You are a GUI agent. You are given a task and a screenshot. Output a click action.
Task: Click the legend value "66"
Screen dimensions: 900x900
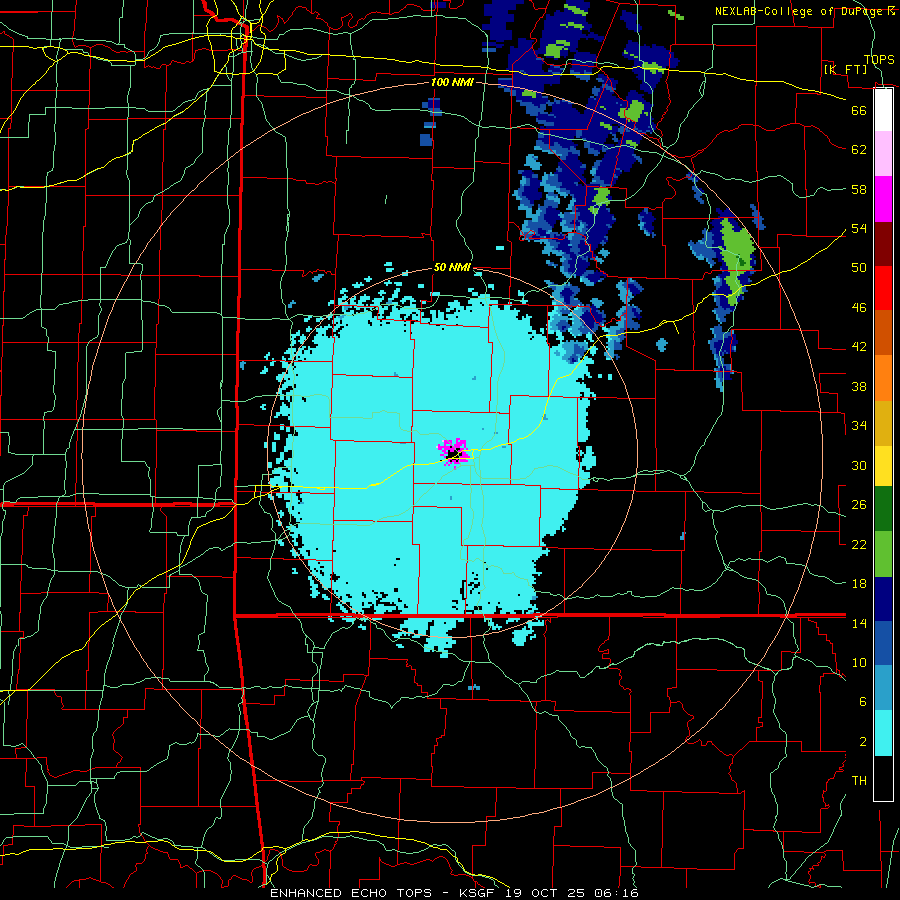(859, 110)
